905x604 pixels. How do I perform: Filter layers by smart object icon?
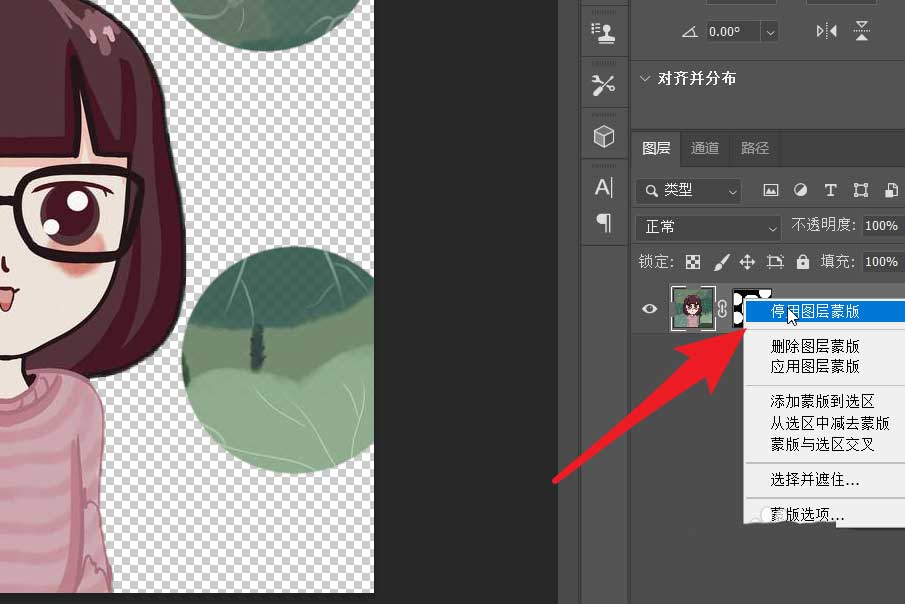[x=891, y=190]
